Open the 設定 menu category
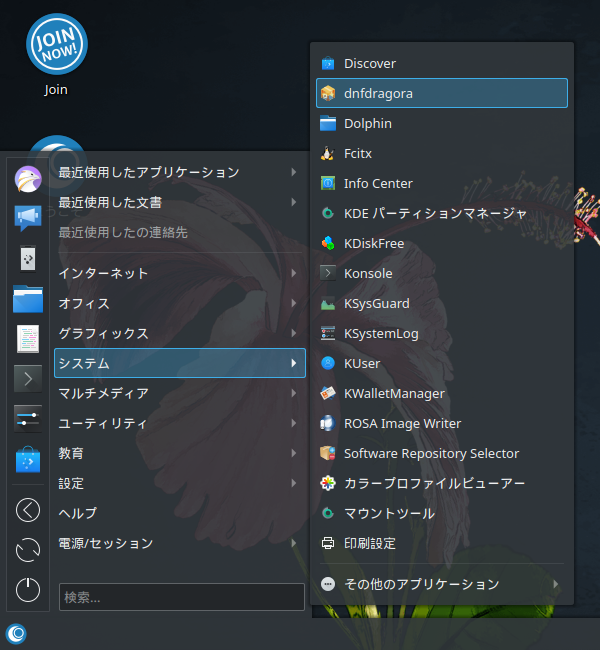The width and height of the screenshot is (600, 650). pyautogui.click(x=180, y=483)
